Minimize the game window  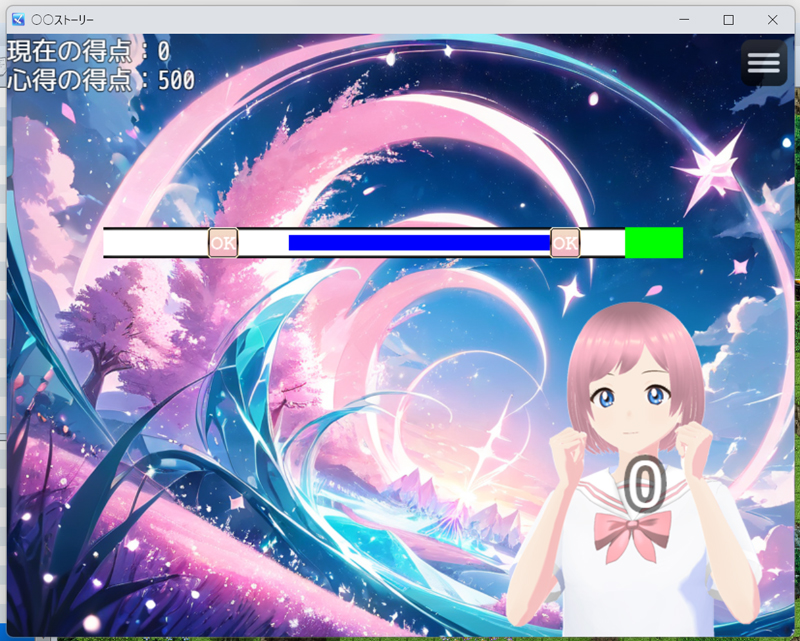point(684,19)
